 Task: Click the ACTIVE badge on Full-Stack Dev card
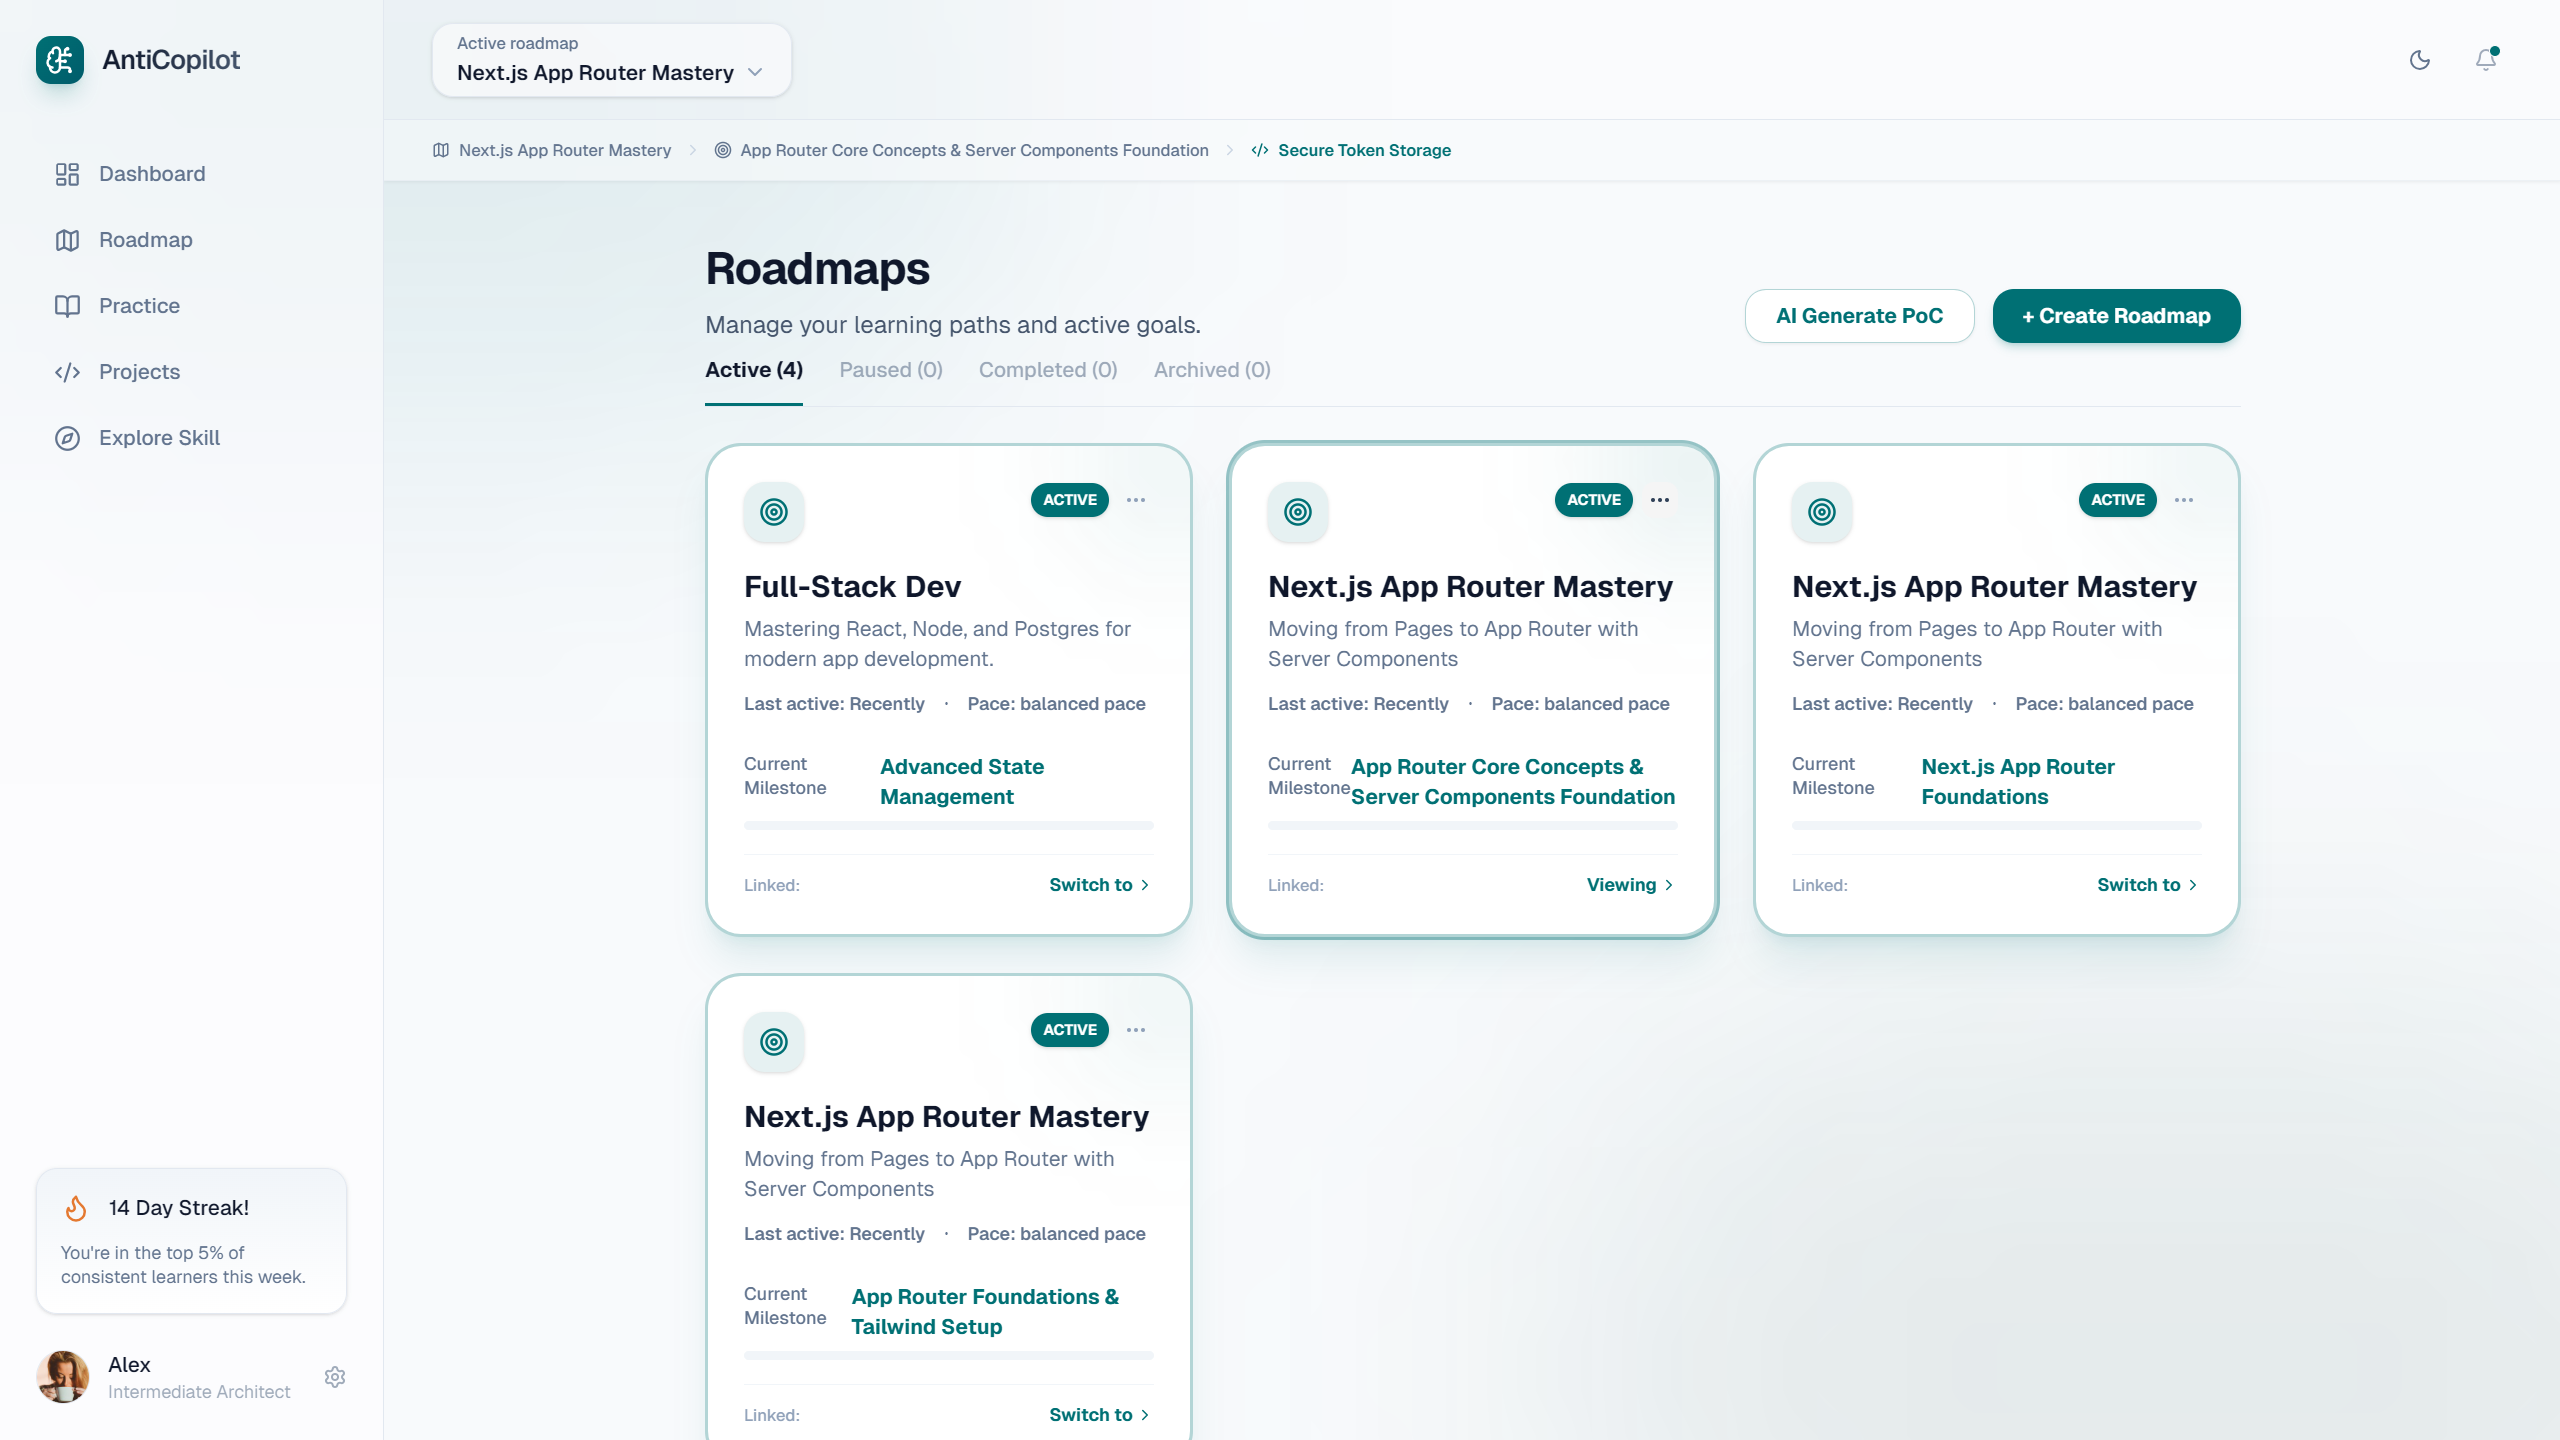[x=1070, y=500]
